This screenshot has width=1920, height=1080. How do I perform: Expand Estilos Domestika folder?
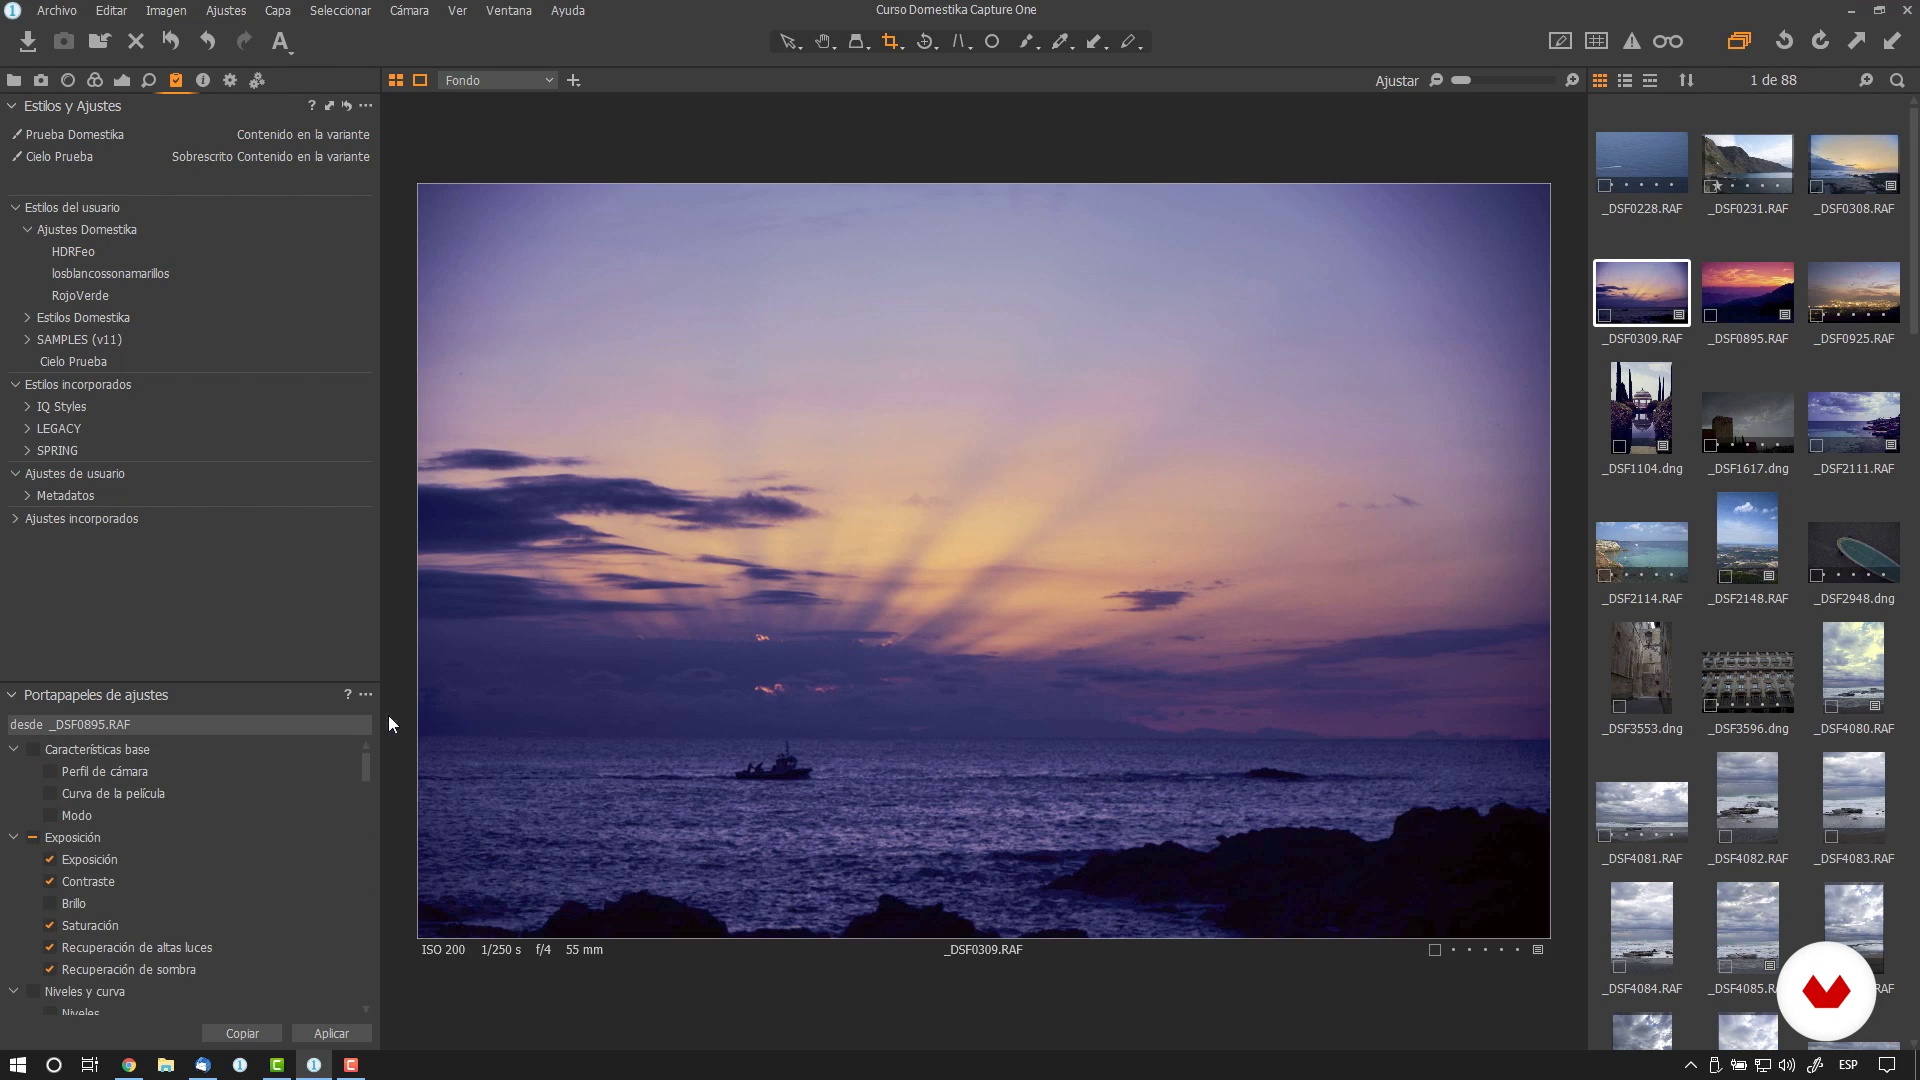pyautogui.click(x=27, y=317)
